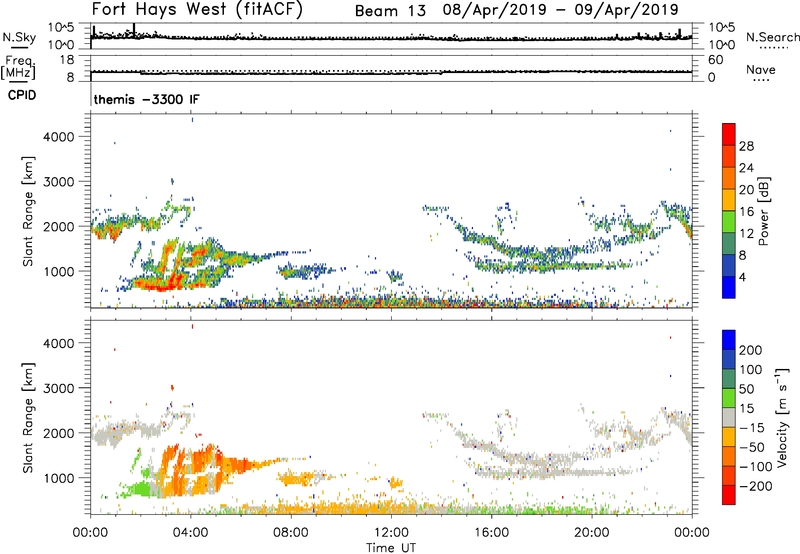Click the 28 dB colorbar label
Screen dimensions: 800x554
pos(746,146)
